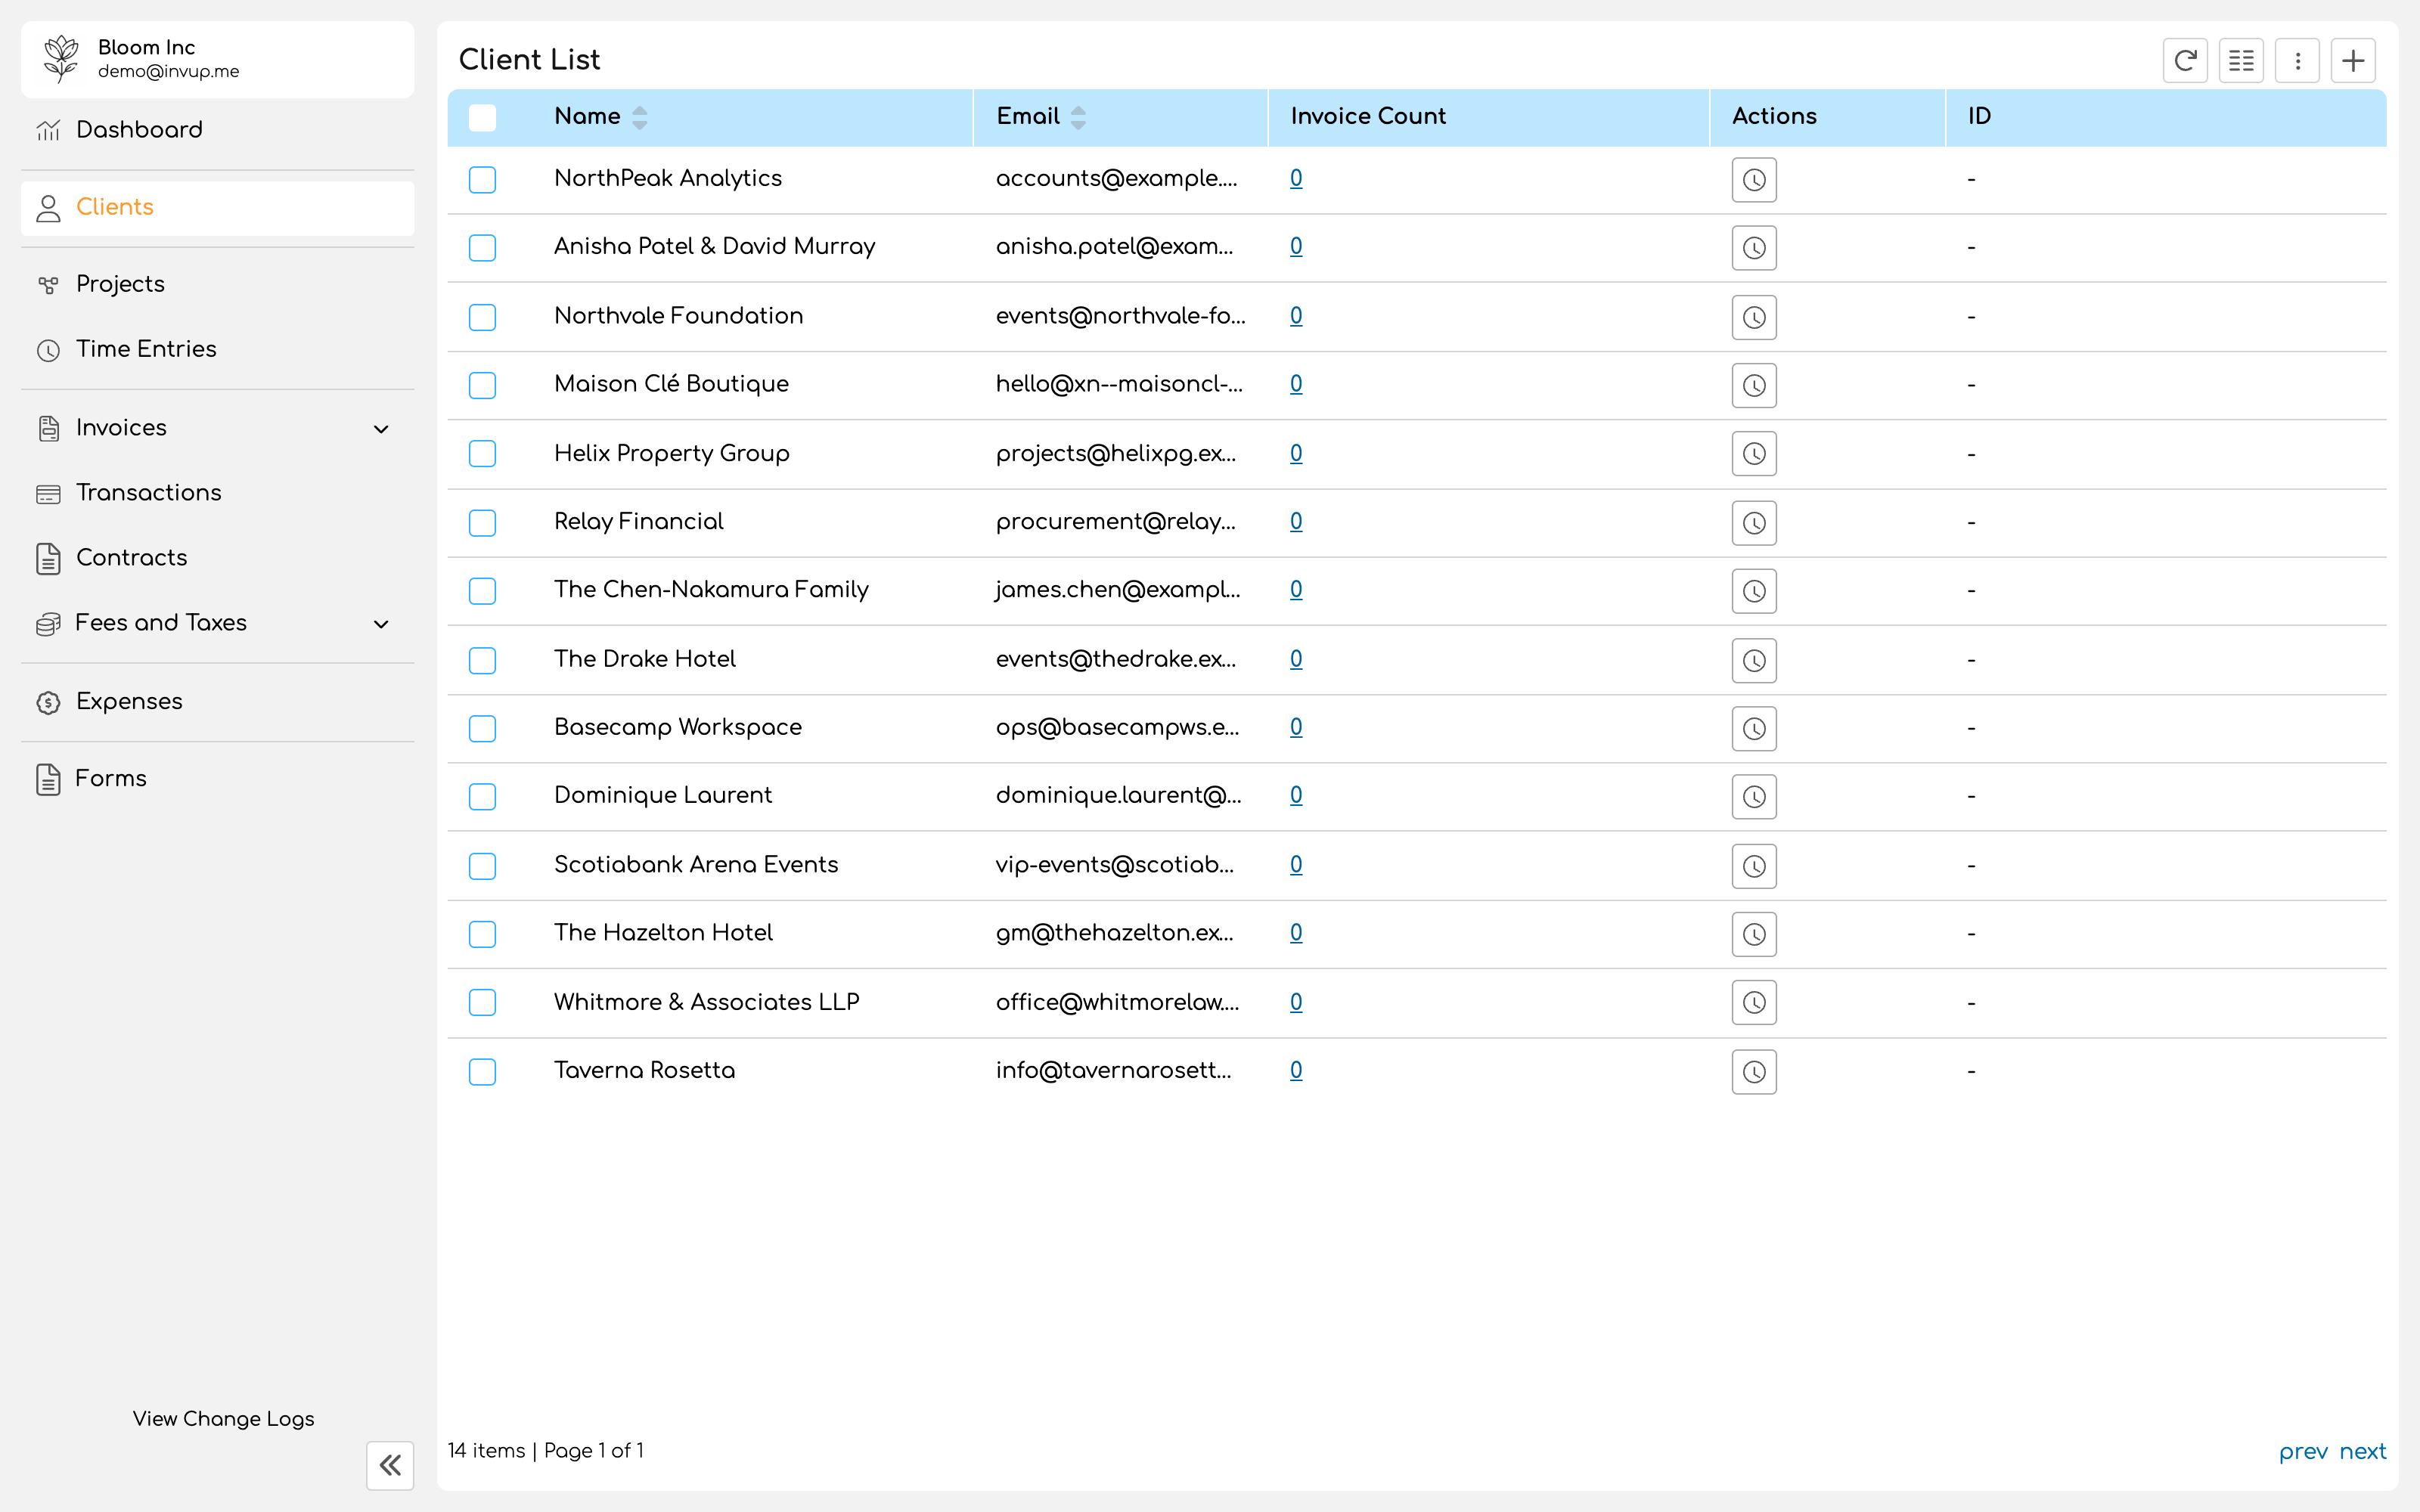Click clock action icon for The Hazelton Hotel
Viewport: 2420px width, 1512px height.
pos(1754,934)
